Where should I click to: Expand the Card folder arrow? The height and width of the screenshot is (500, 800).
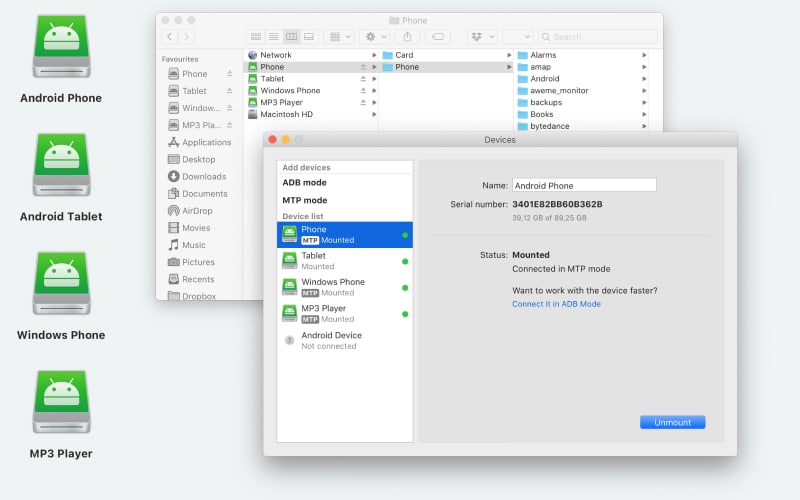[509, 55]
